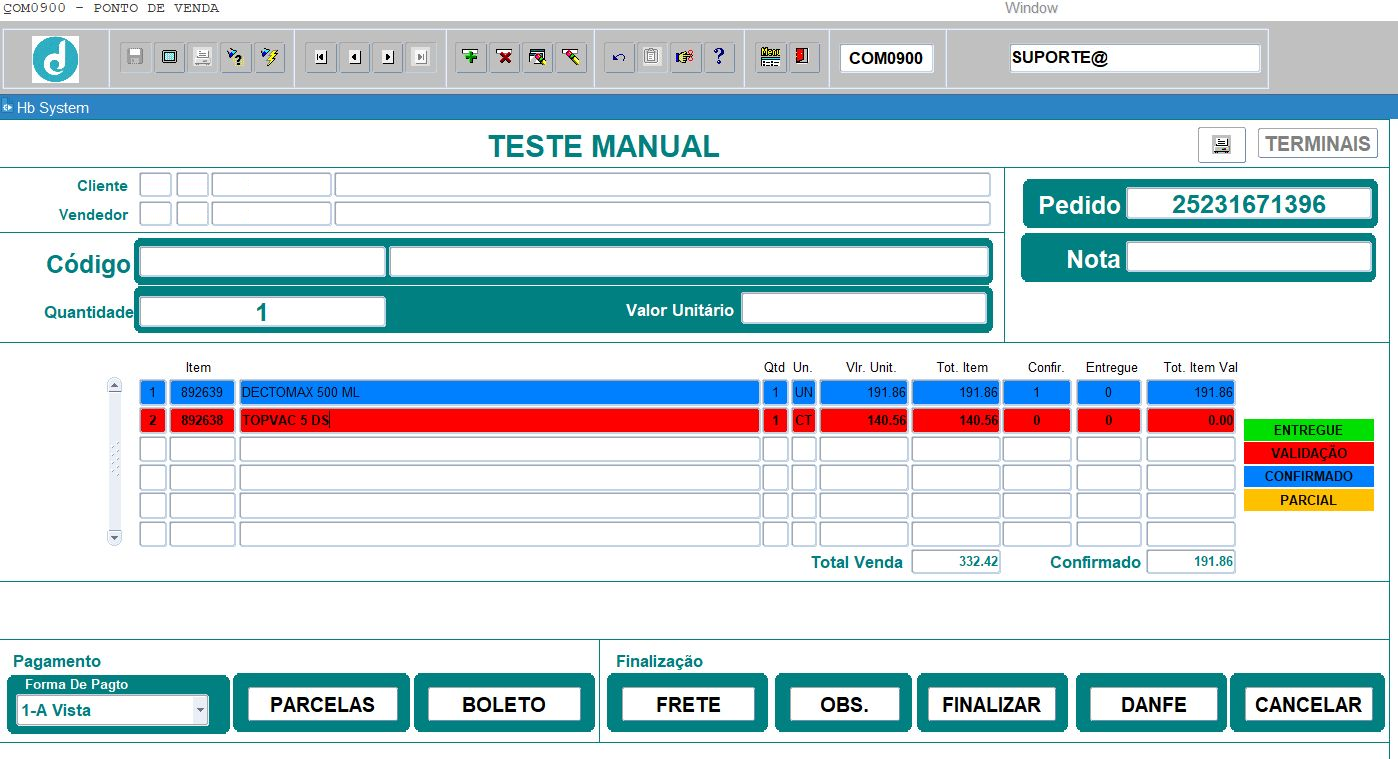Click the printer icon beside TERMINAIS
The image size is (1398, 759).
tap(1221, 145)
